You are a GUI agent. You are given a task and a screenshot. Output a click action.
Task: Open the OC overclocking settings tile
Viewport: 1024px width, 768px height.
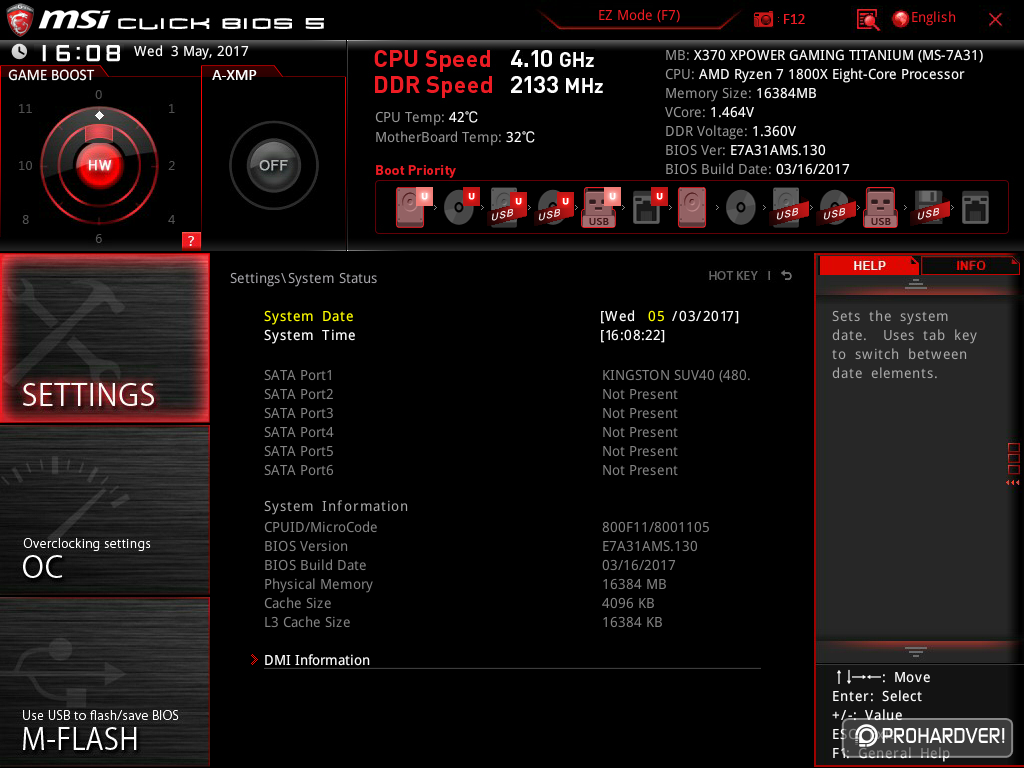pos(105,510)
